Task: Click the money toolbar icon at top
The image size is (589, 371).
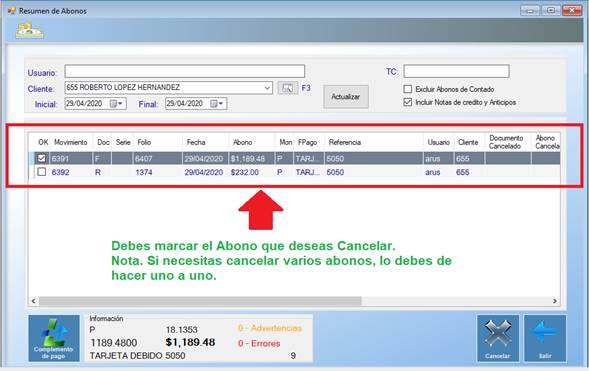Action: click(x=29, y=30)
